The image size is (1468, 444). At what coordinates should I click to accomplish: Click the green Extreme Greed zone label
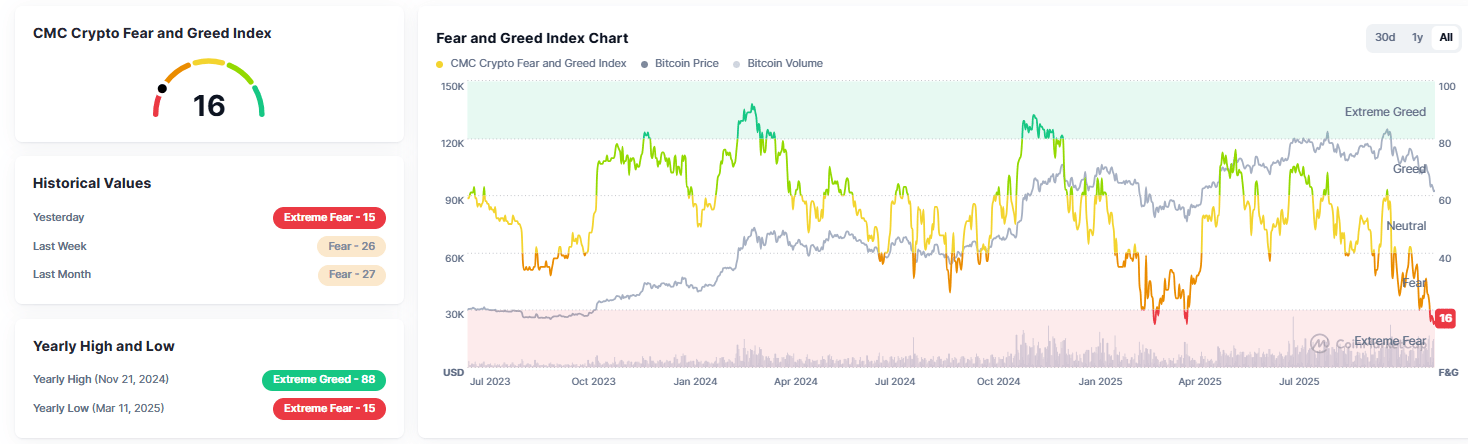pyautogui.click(x=1384, y=112)
